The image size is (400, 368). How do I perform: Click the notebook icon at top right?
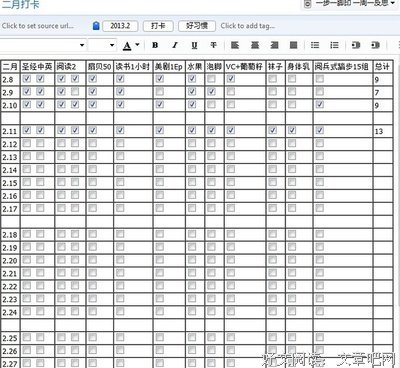[308, 4]
